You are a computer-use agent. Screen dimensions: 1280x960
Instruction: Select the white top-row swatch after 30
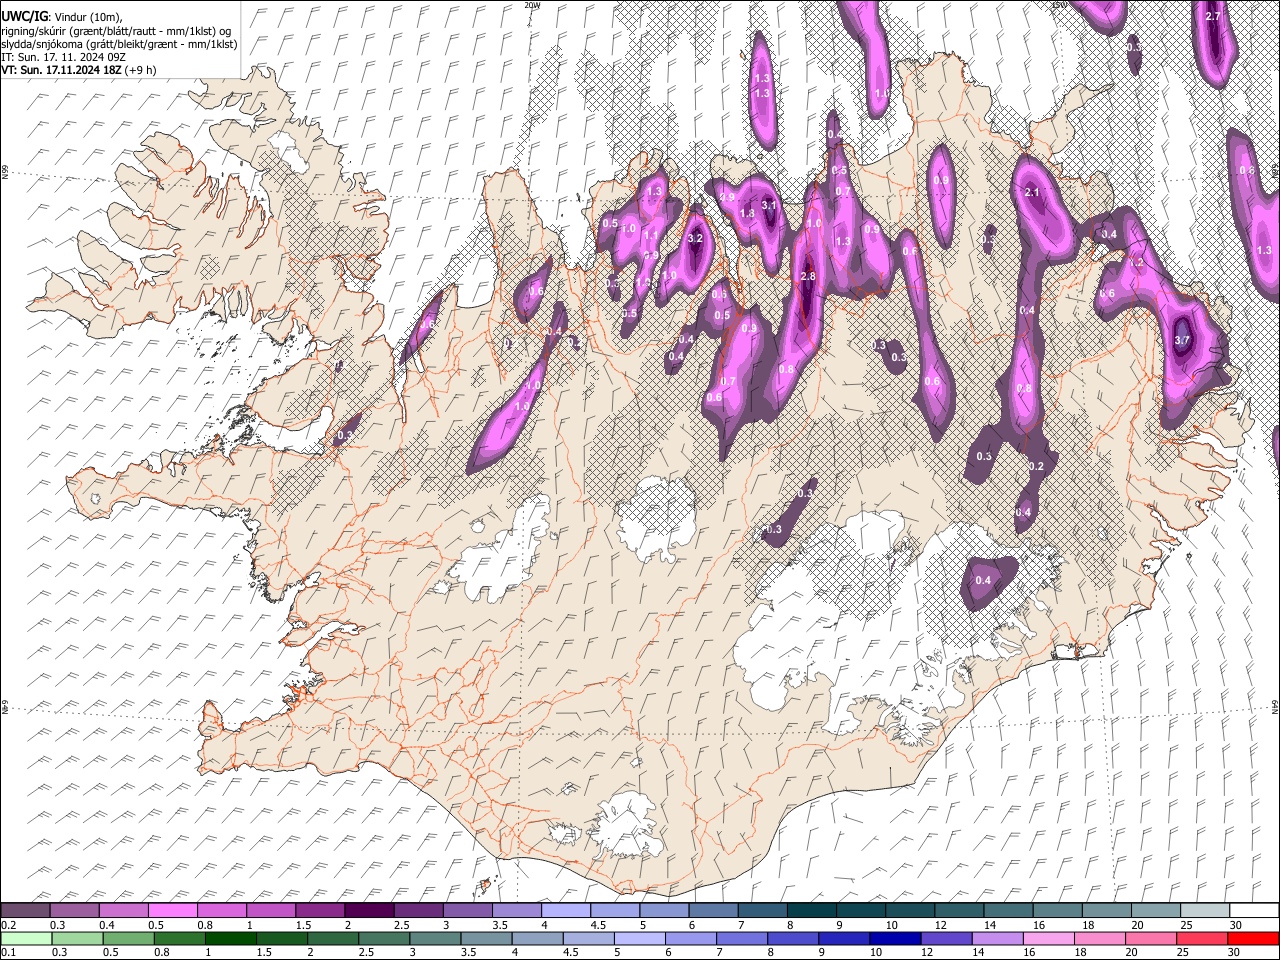1253,910
